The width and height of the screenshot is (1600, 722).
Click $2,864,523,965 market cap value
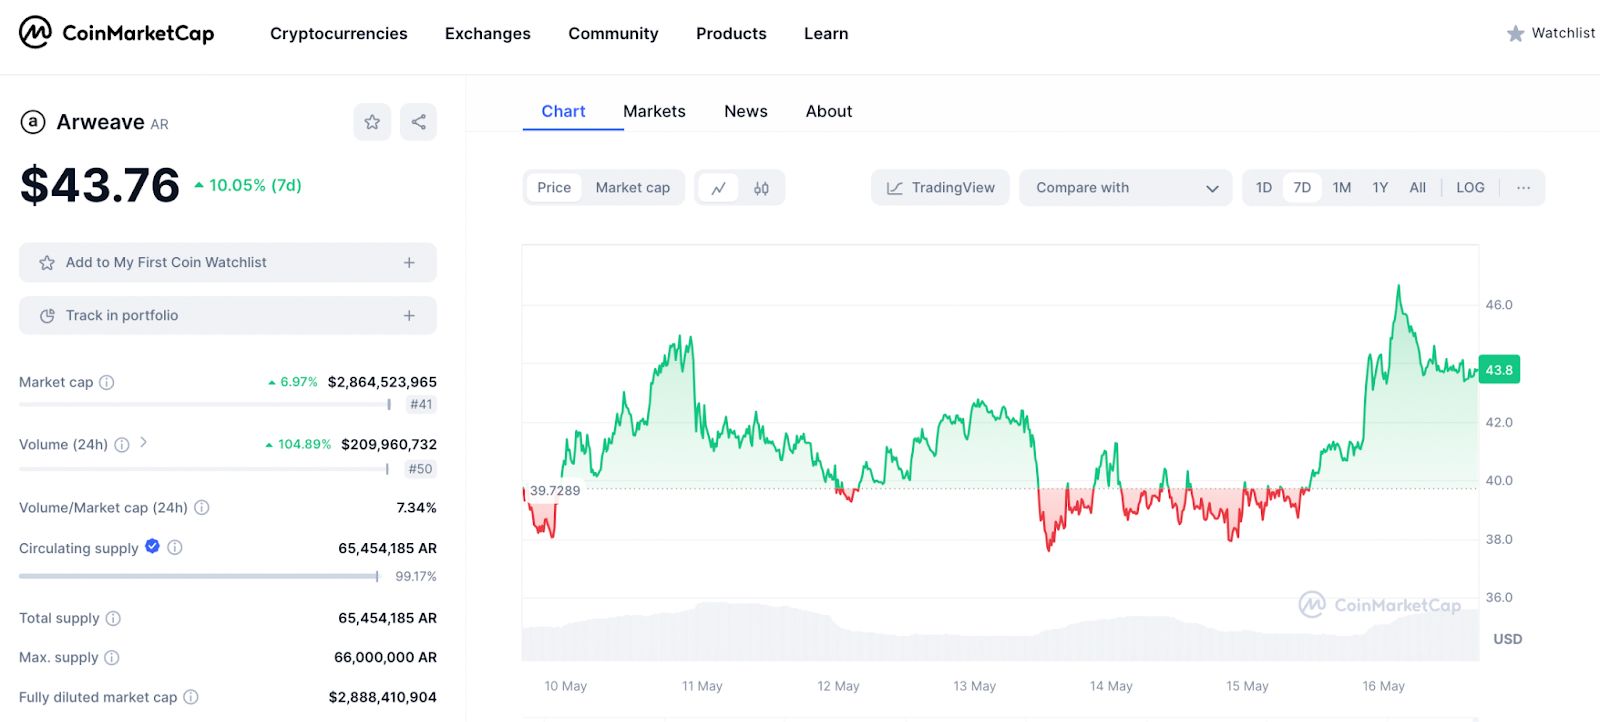click(382, 382)
